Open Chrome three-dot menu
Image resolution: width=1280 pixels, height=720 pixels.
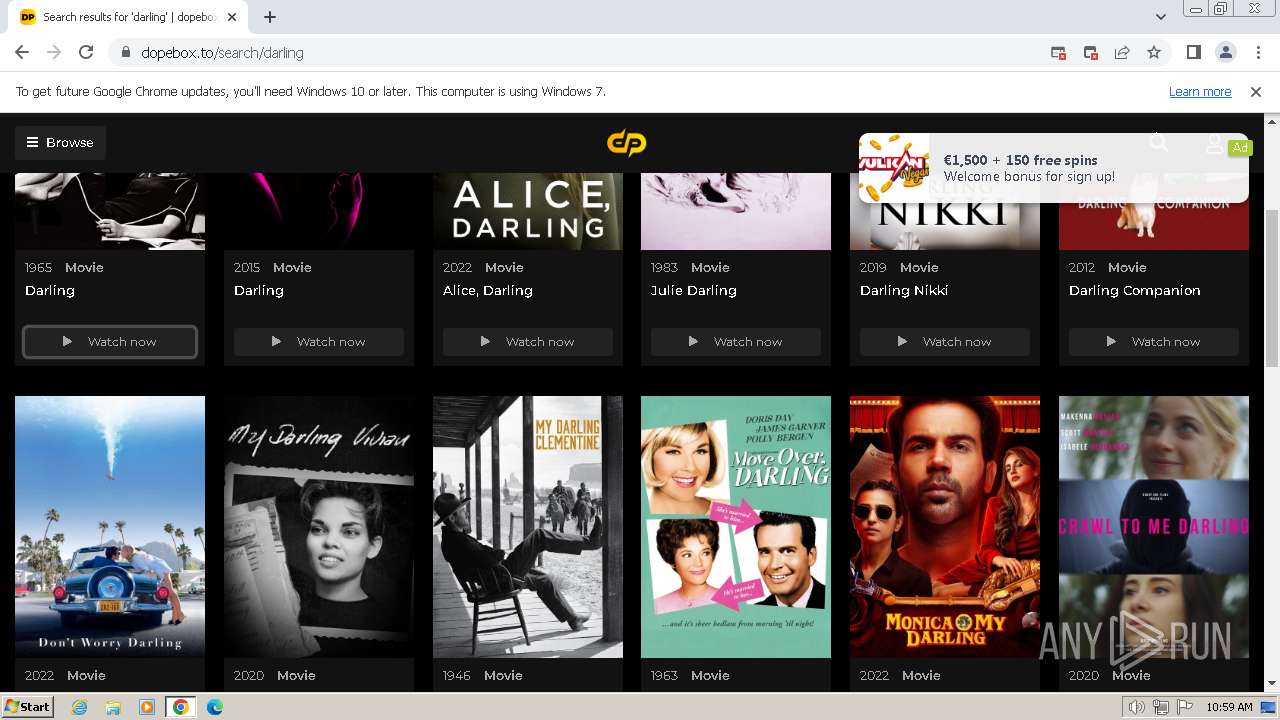(1257, 52)
